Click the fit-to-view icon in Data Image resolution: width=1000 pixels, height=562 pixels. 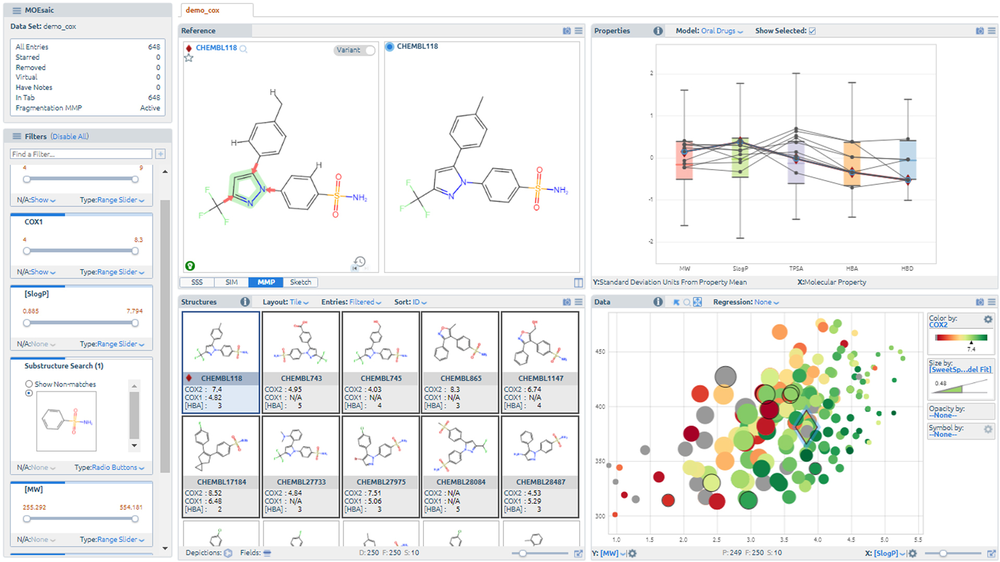click(698, 302)
